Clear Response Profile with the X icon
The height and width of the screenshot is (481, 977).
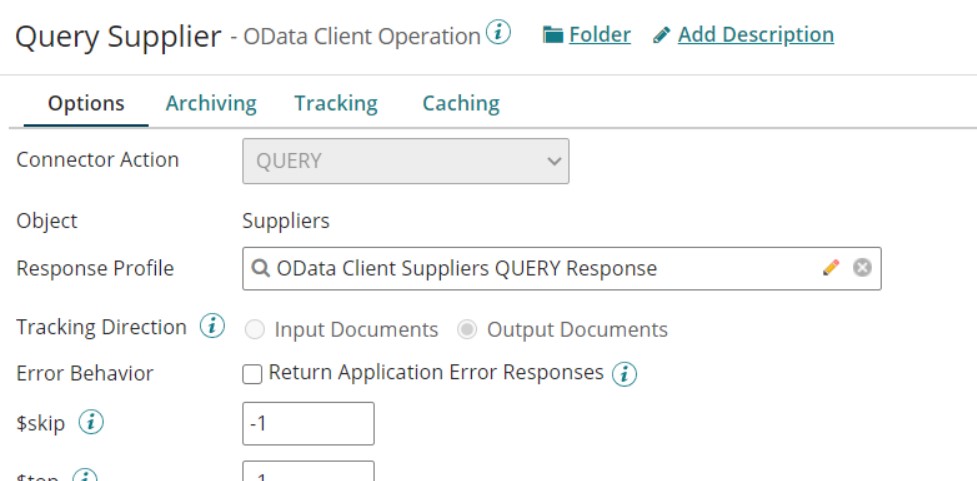pos(862,268)
